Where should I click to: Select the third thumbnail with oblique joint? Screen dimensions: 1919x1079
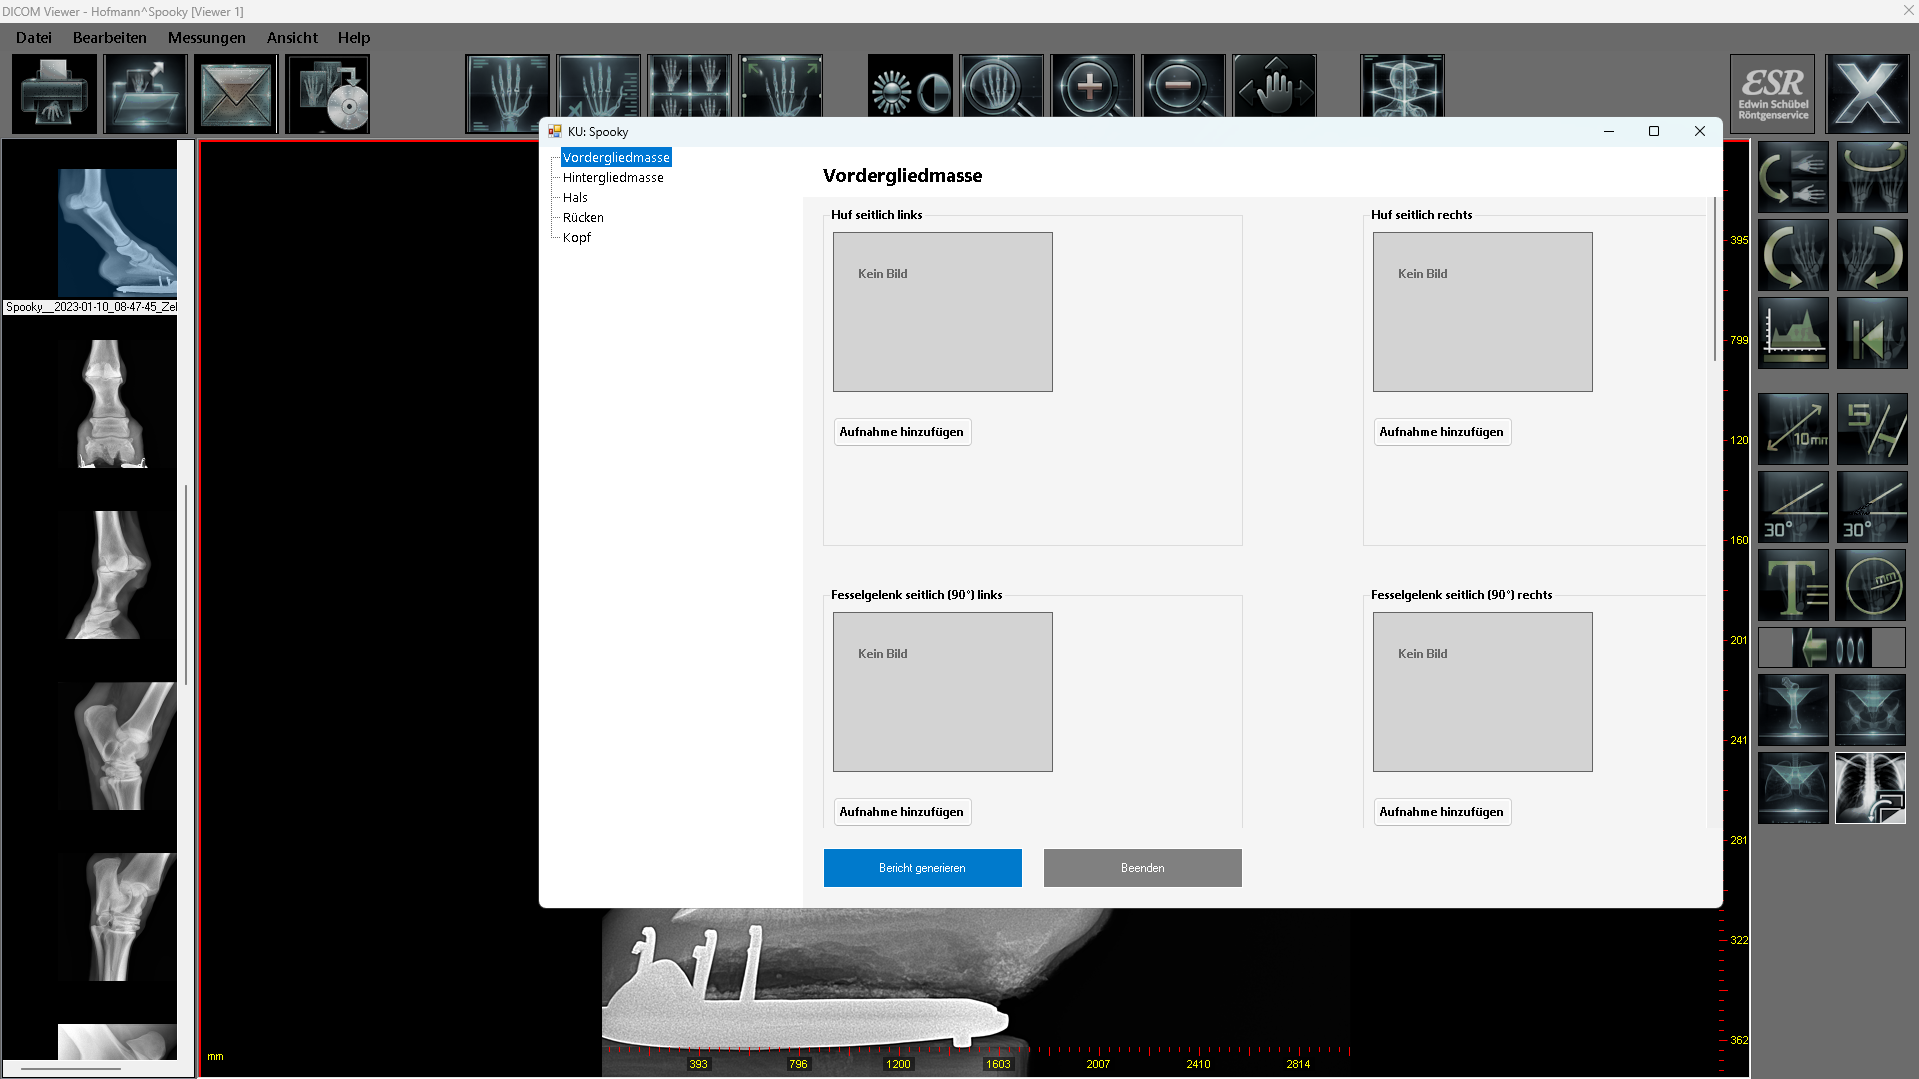point(117,575)
